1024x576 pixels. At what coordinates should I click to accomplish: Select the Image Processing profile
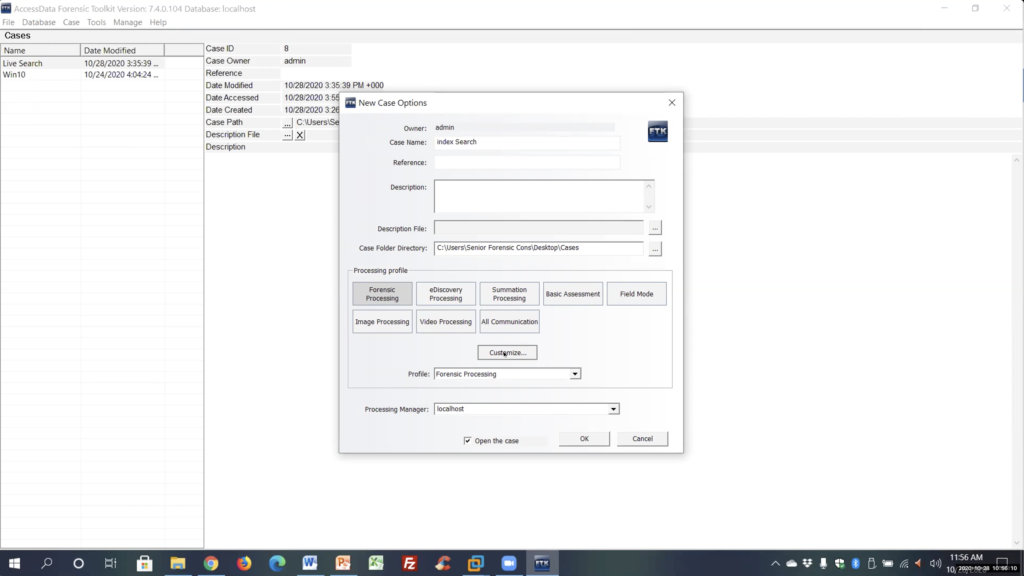tap(382, 322)
